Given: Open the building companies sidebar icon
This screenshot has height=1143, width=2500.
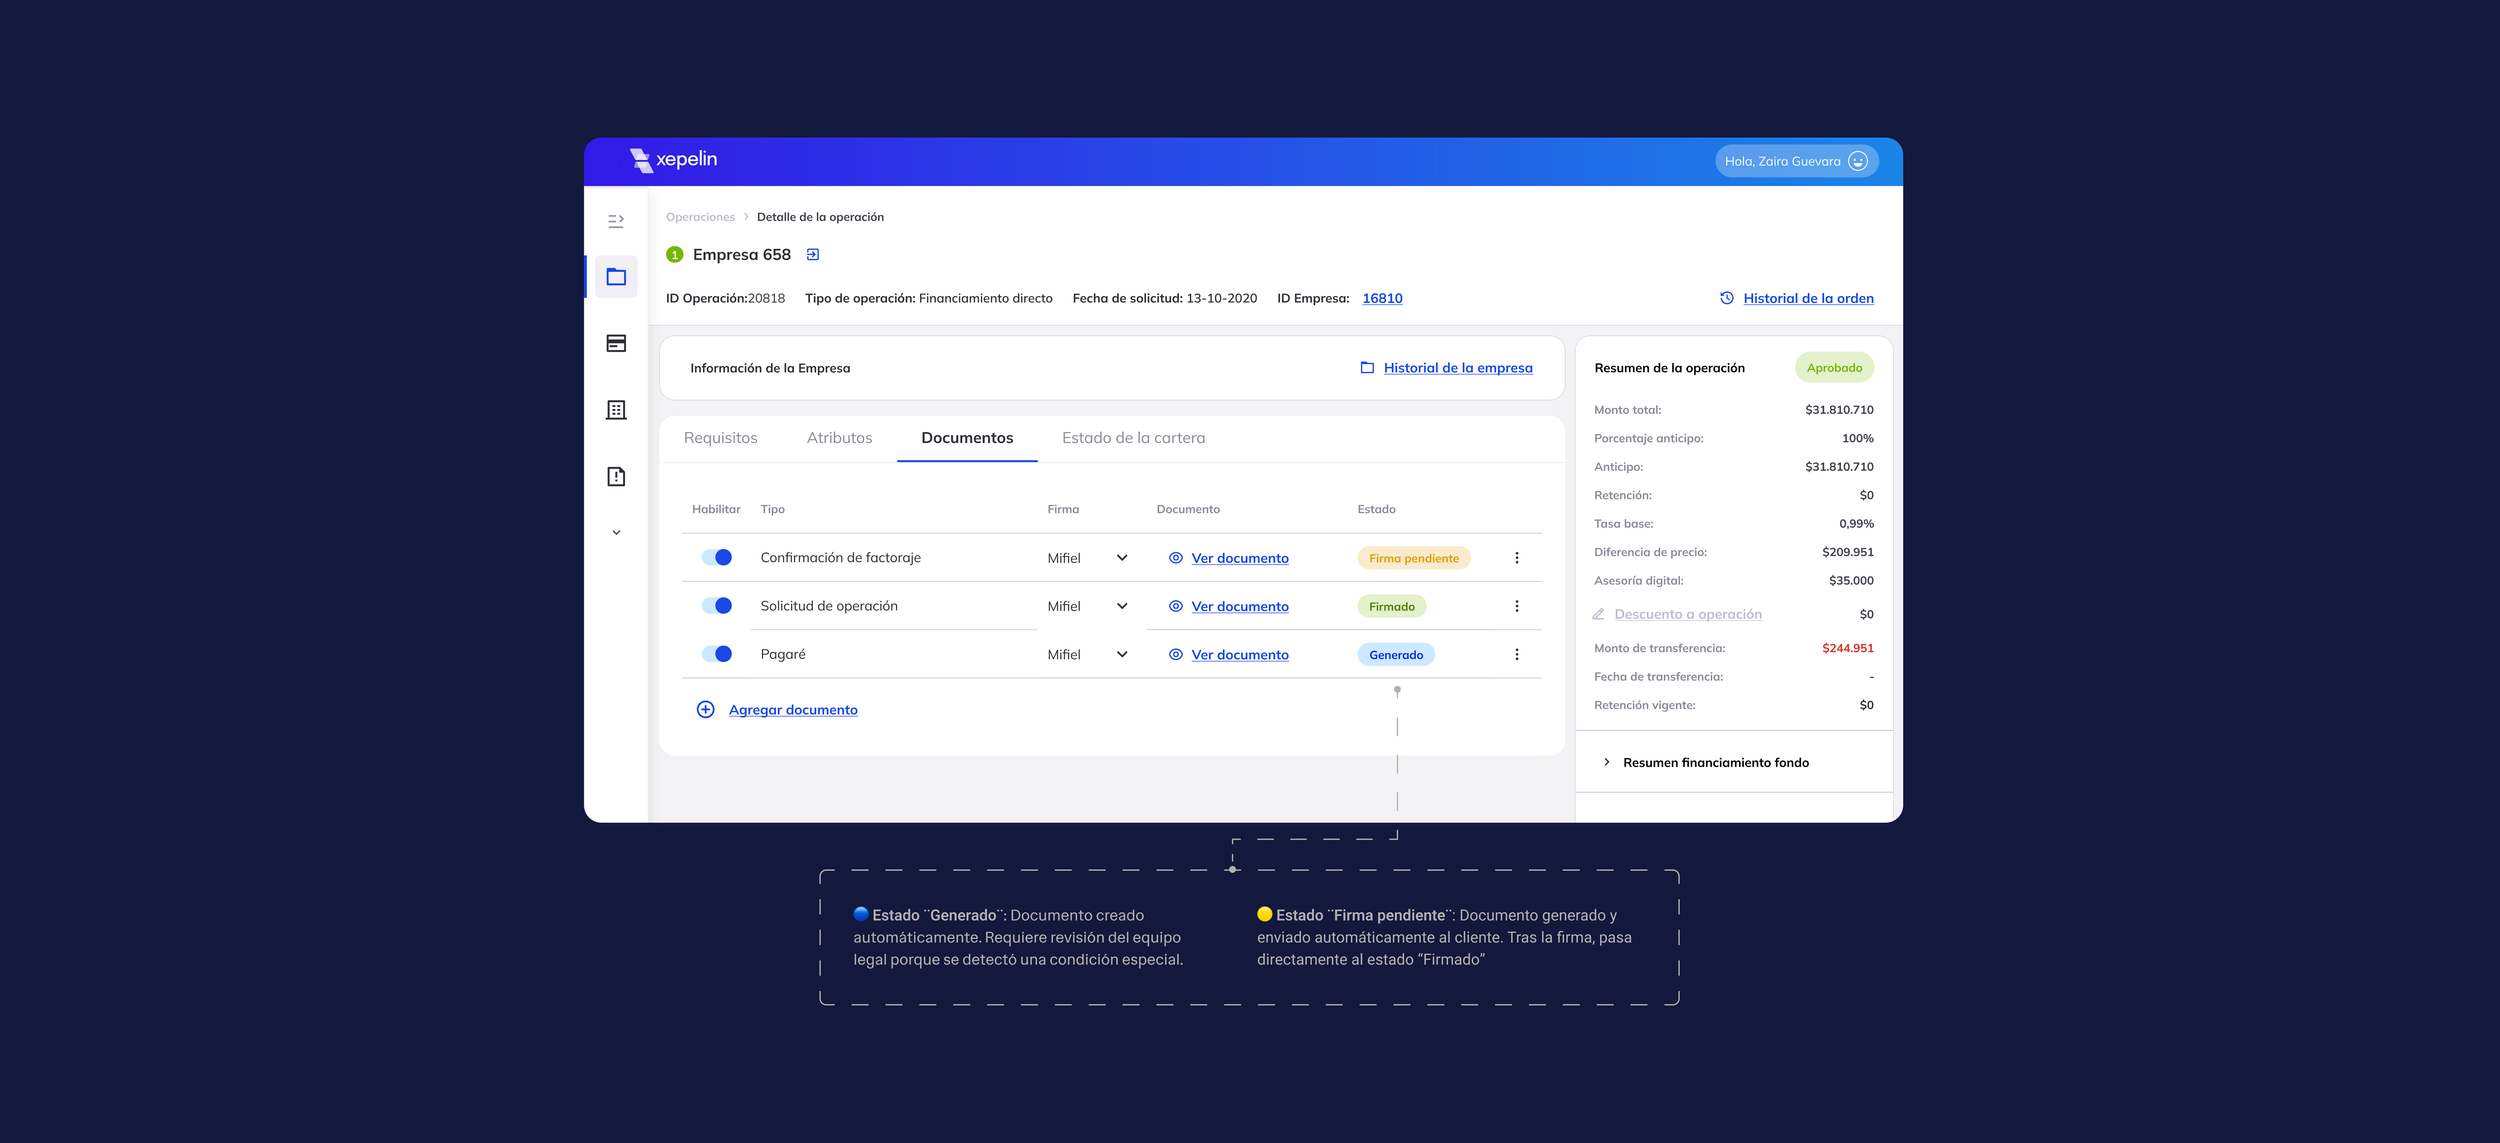Looking at the screenshot, I should [616, 410].
